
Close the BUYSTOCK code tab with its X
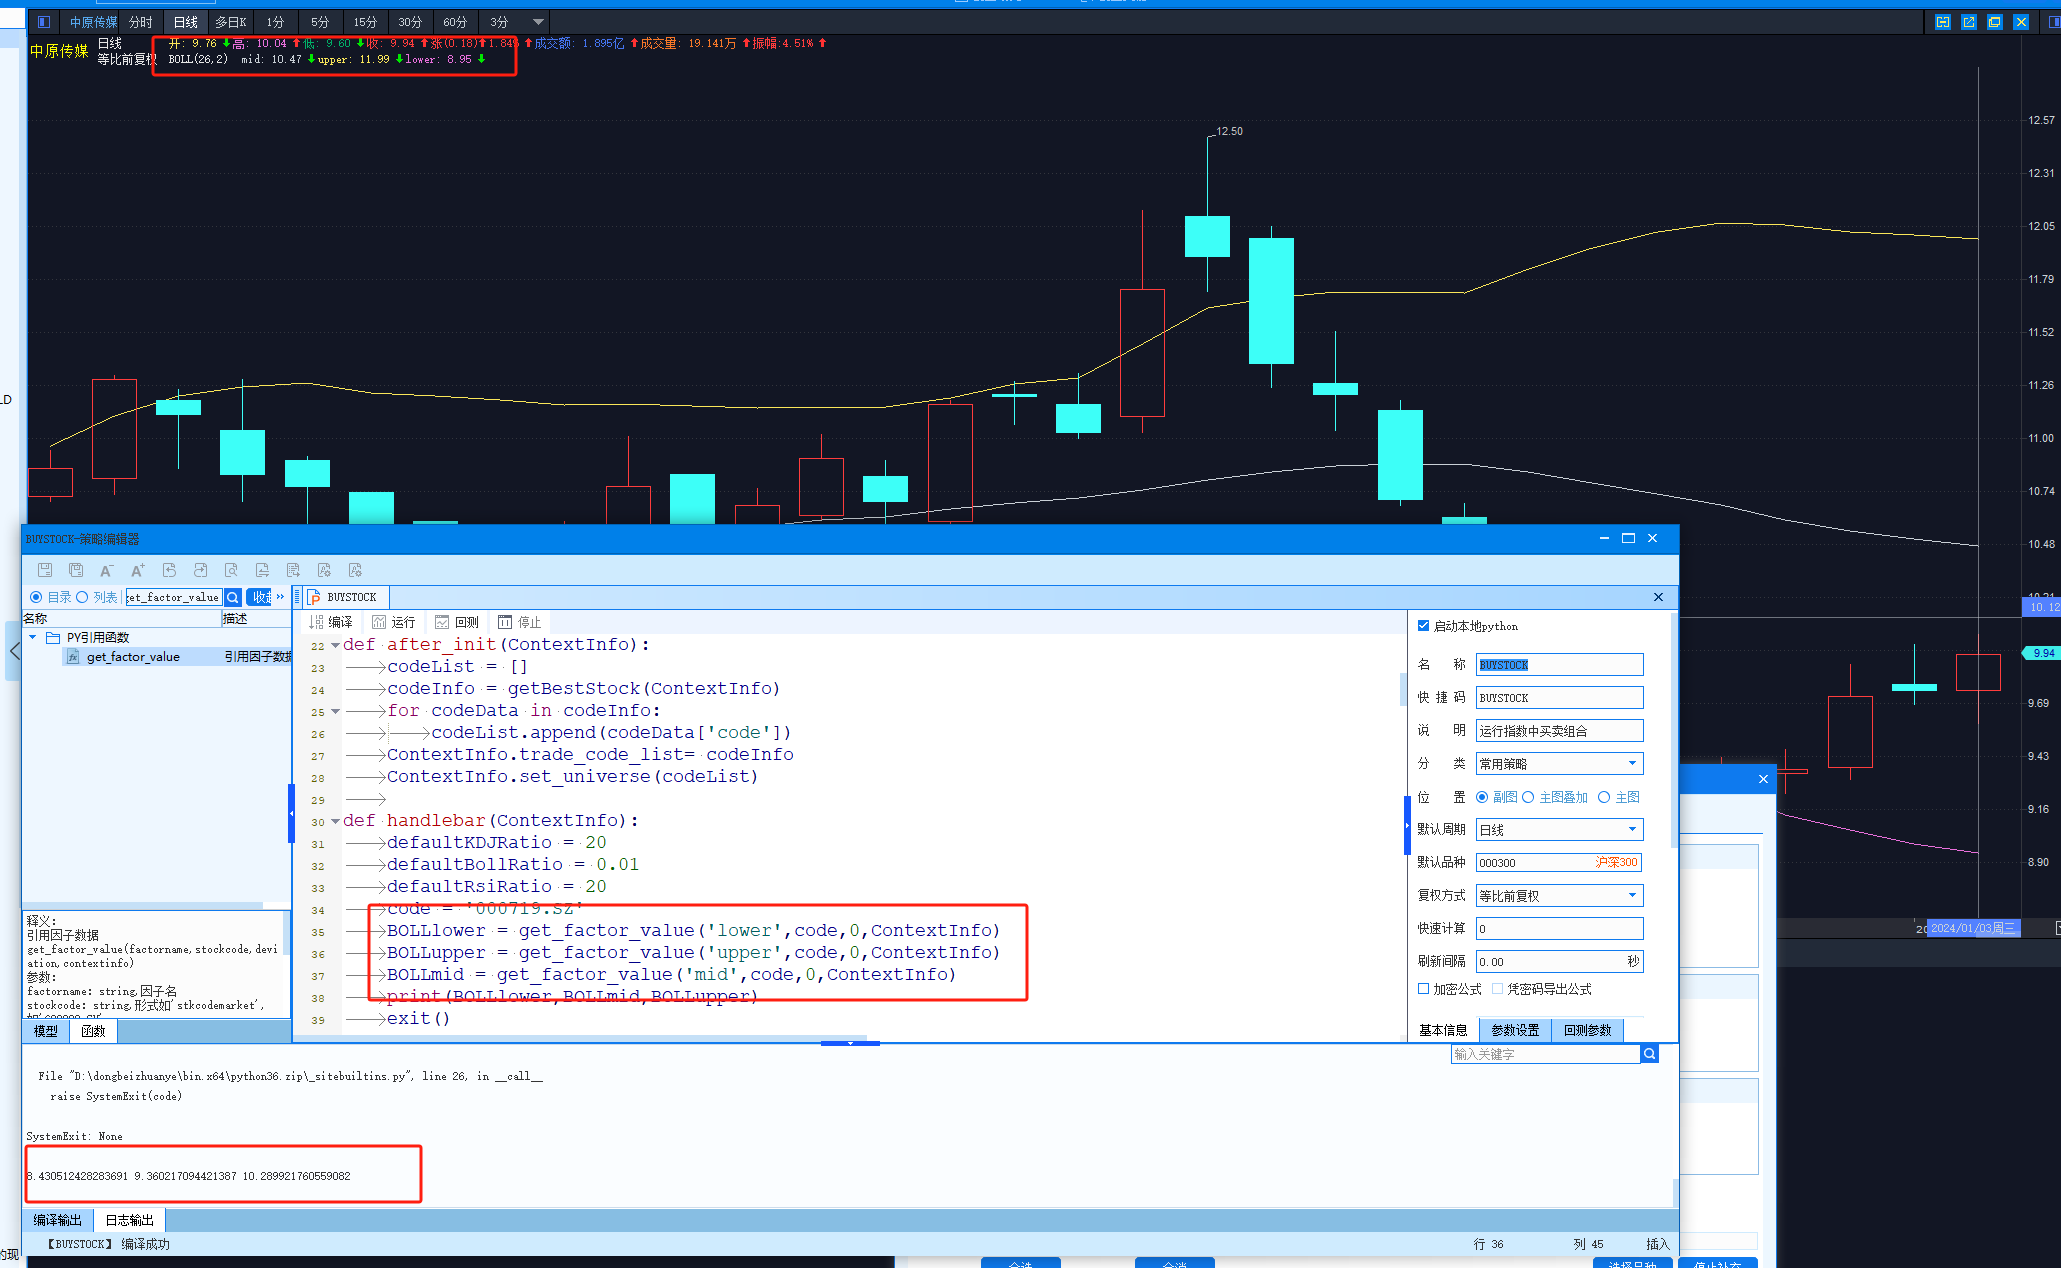pyautogui.click(x=1658, y=597)
